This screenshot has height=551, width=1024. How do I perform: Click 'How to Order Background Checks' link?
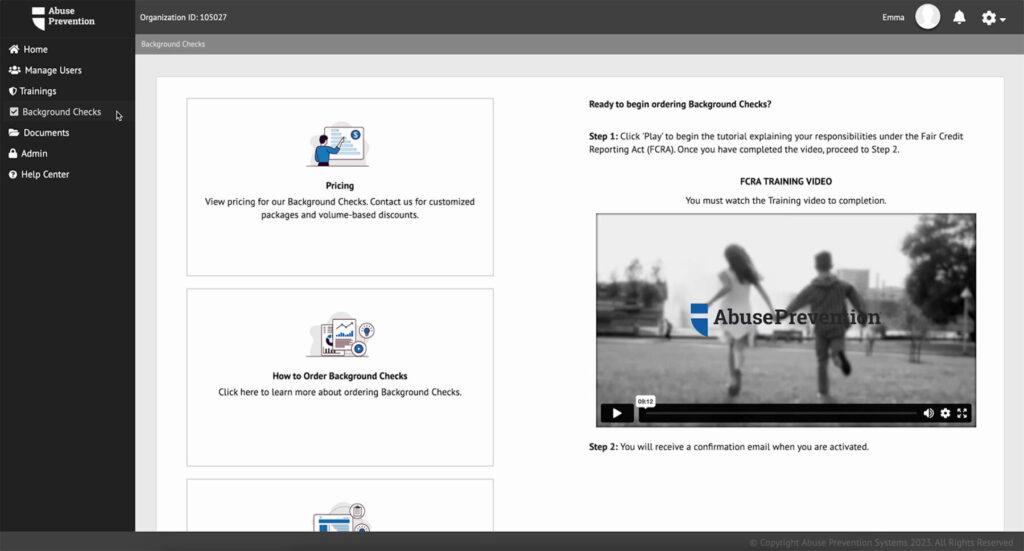(x=340, y=376)
